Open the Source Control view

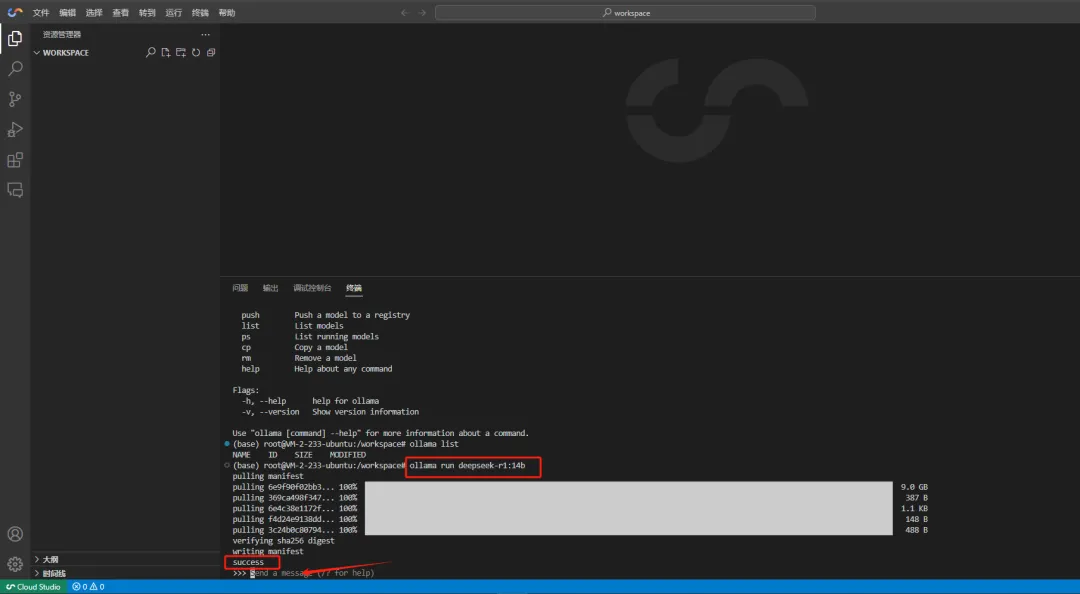click(14, 99)
